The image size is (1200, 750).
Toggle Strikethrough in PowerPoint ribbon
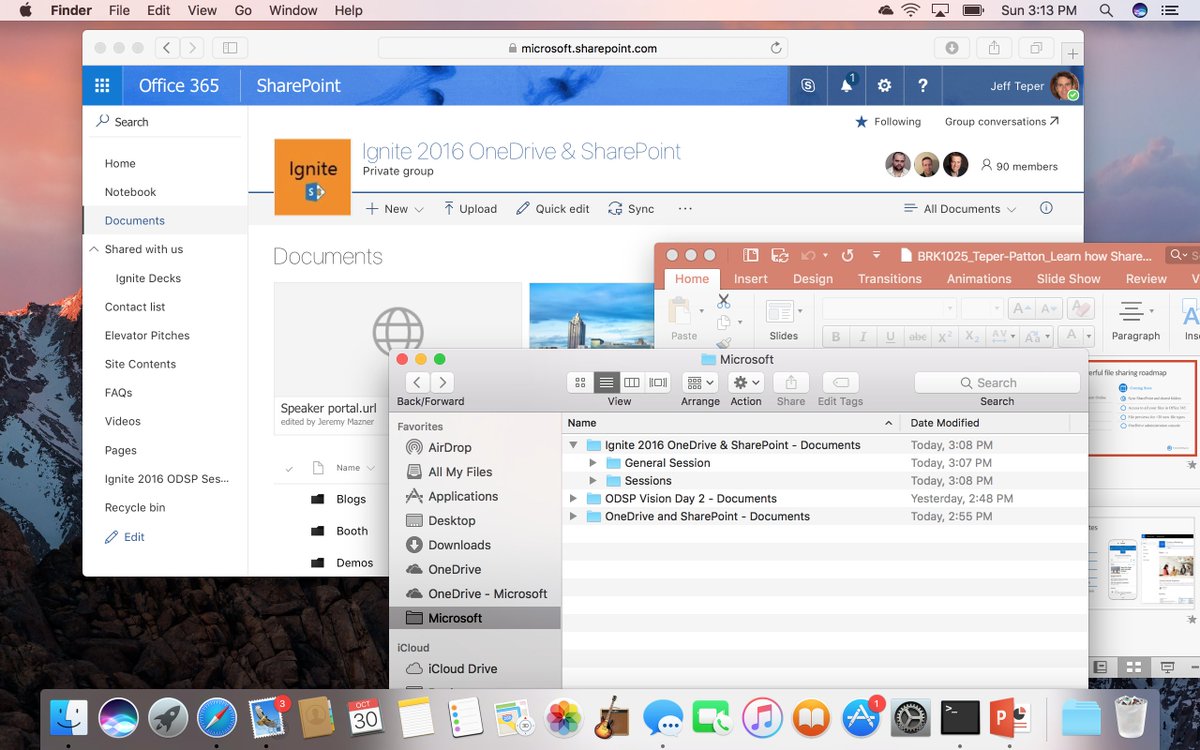(917, 337)
